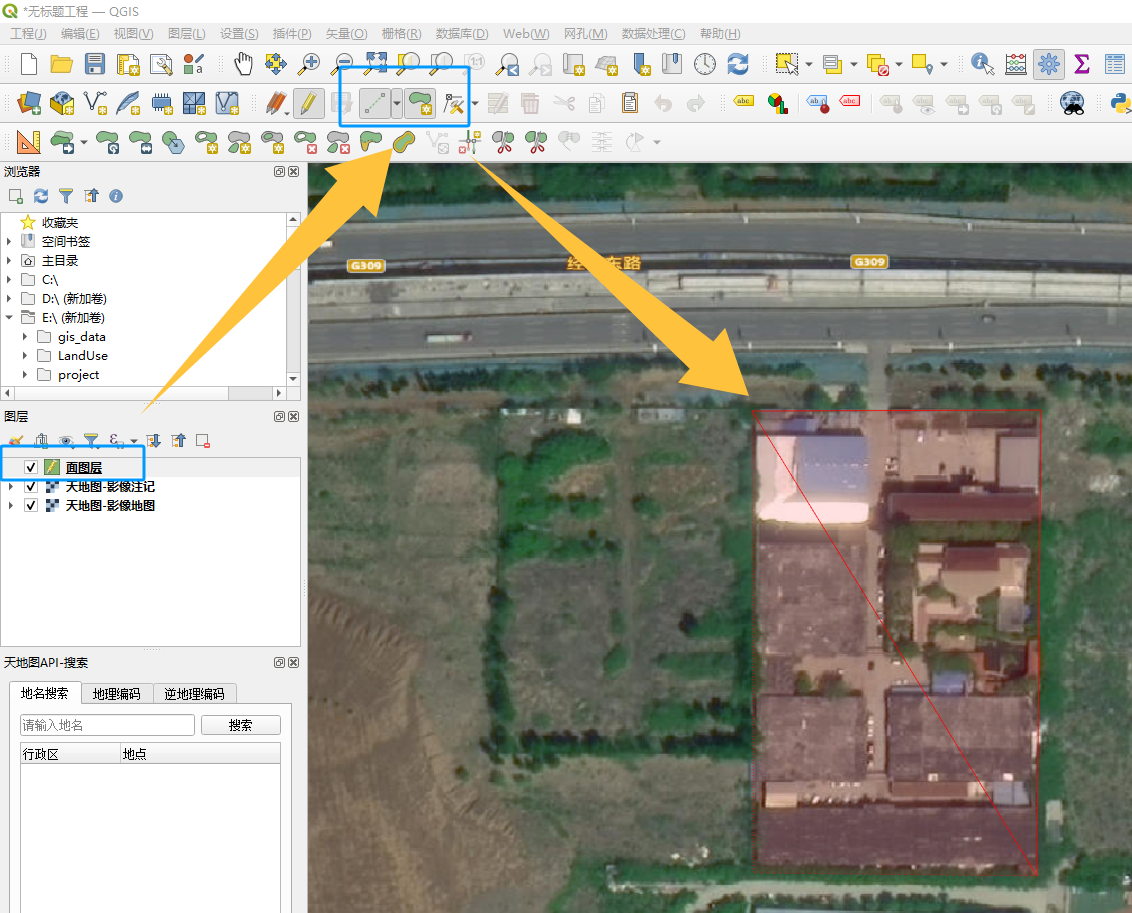Screen dimensions: 1132x913
Task: Click the Manage Map Themes eye icon
Action: (x=66, y=440)
